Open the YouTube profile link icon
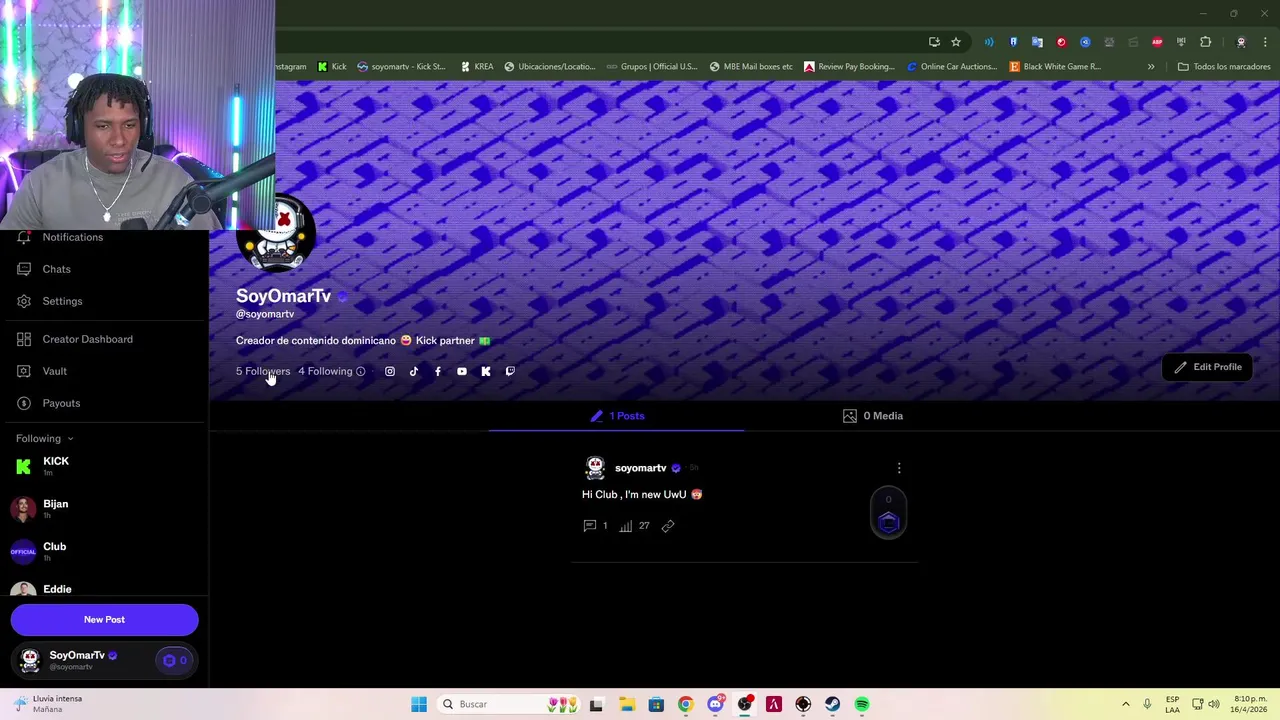 (462, 371)
